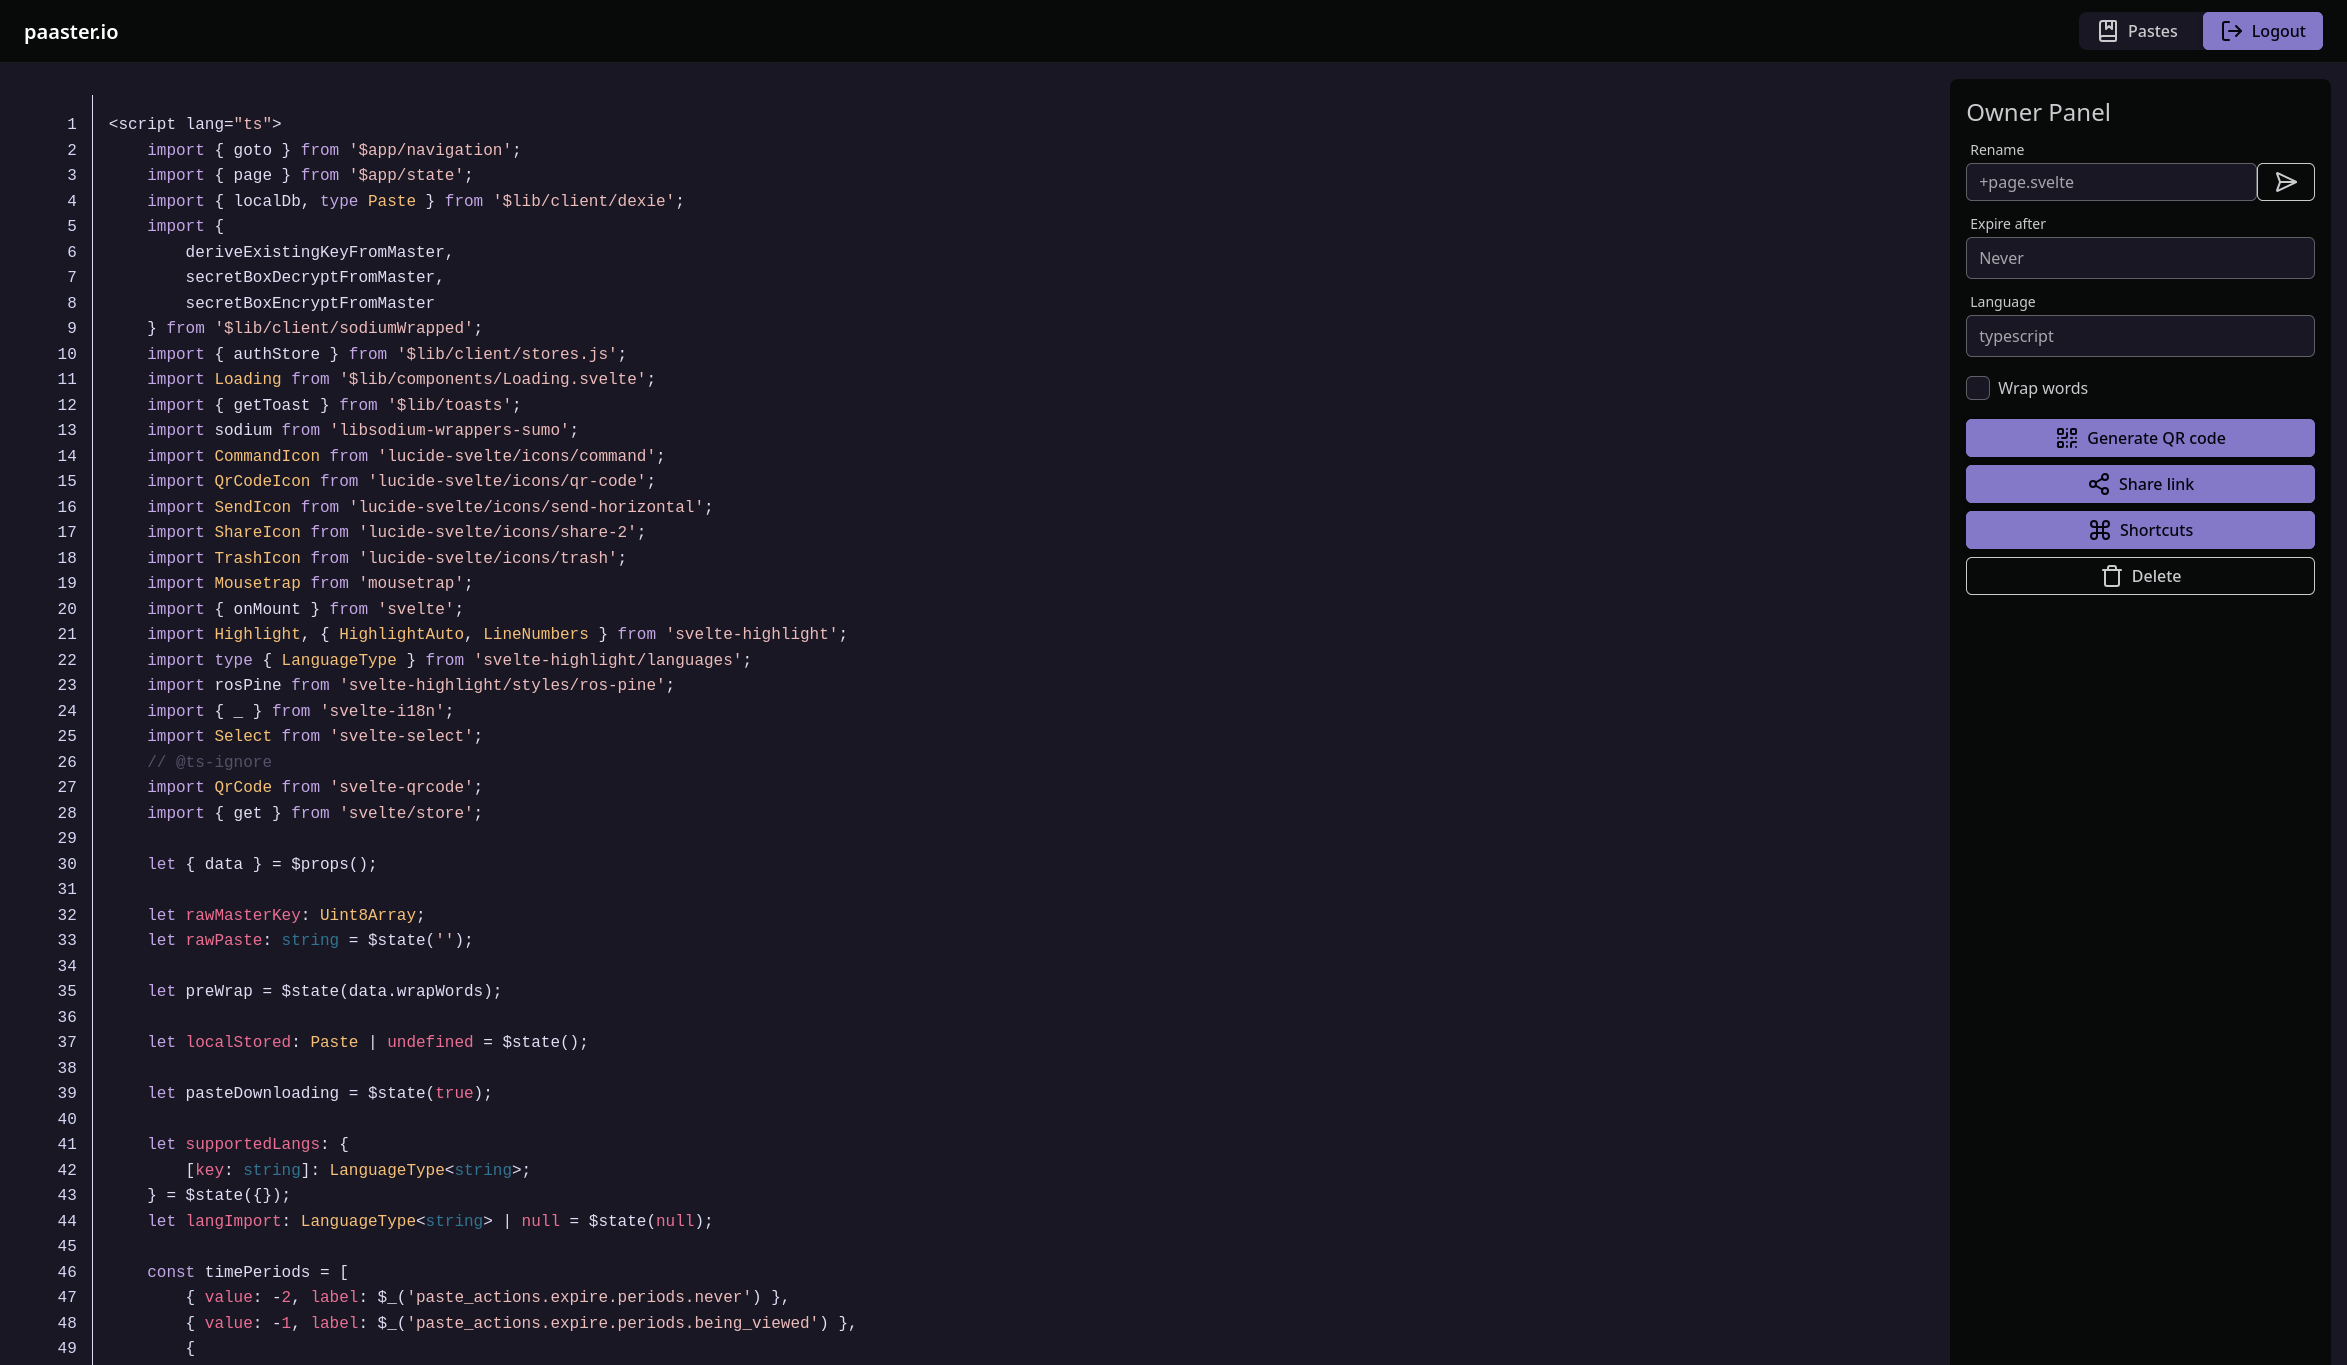Click the Wrap words label text
This screenshot has width=2347, height=1365.
[2042, 388]
